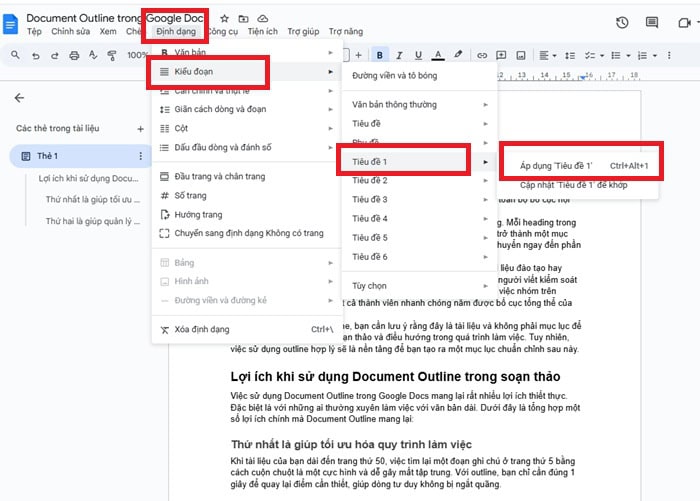Open the Xem menu
The width and height of the screenshot is (700, 501).
pos(108,31)
